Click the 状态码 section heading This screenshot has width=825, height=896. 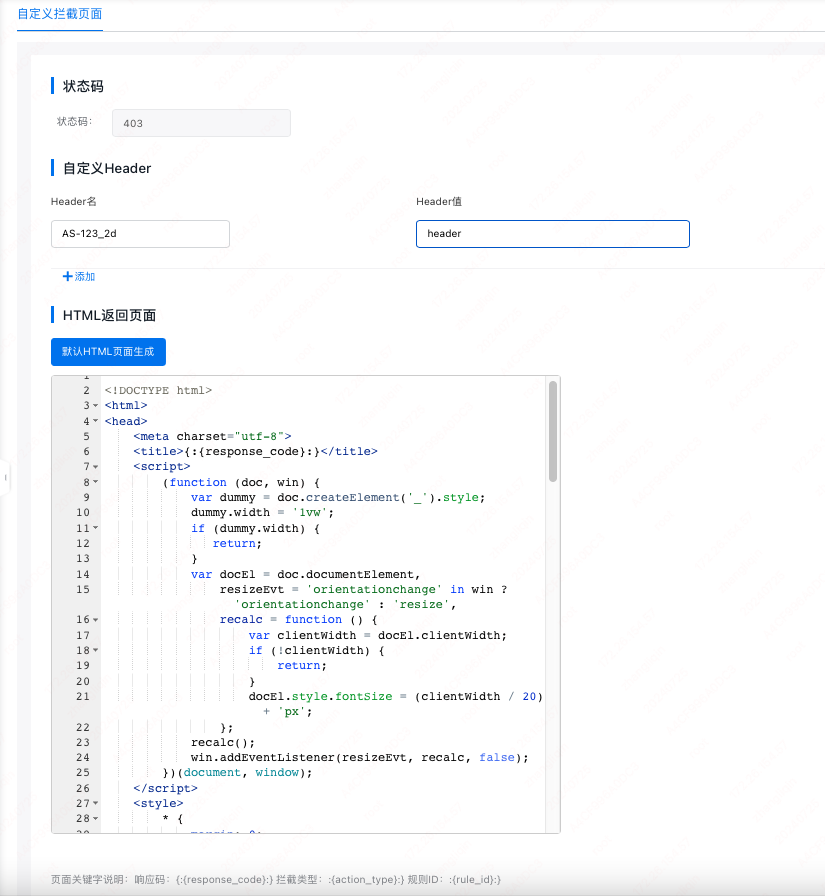(x=83, y=86)
